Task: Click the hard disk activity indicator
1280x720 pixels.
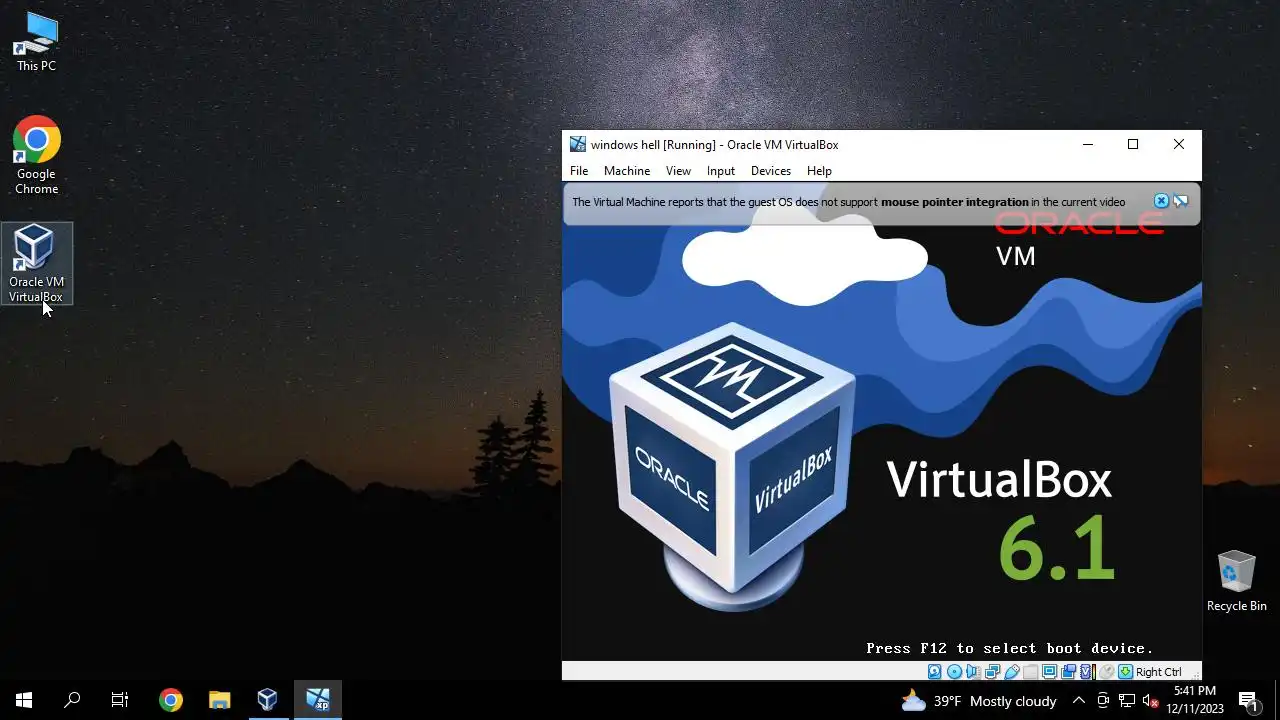Action: click(935, 672)
